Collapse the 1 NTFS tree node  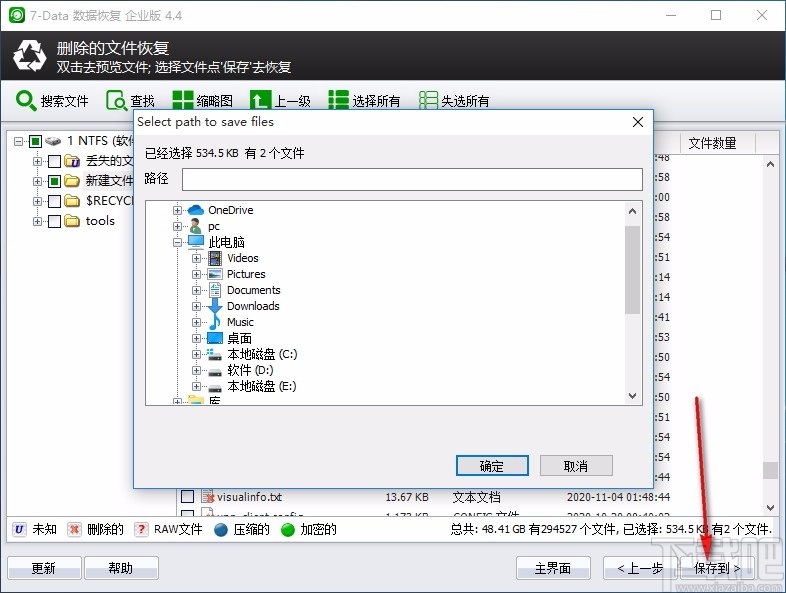[x=19, y=141]
